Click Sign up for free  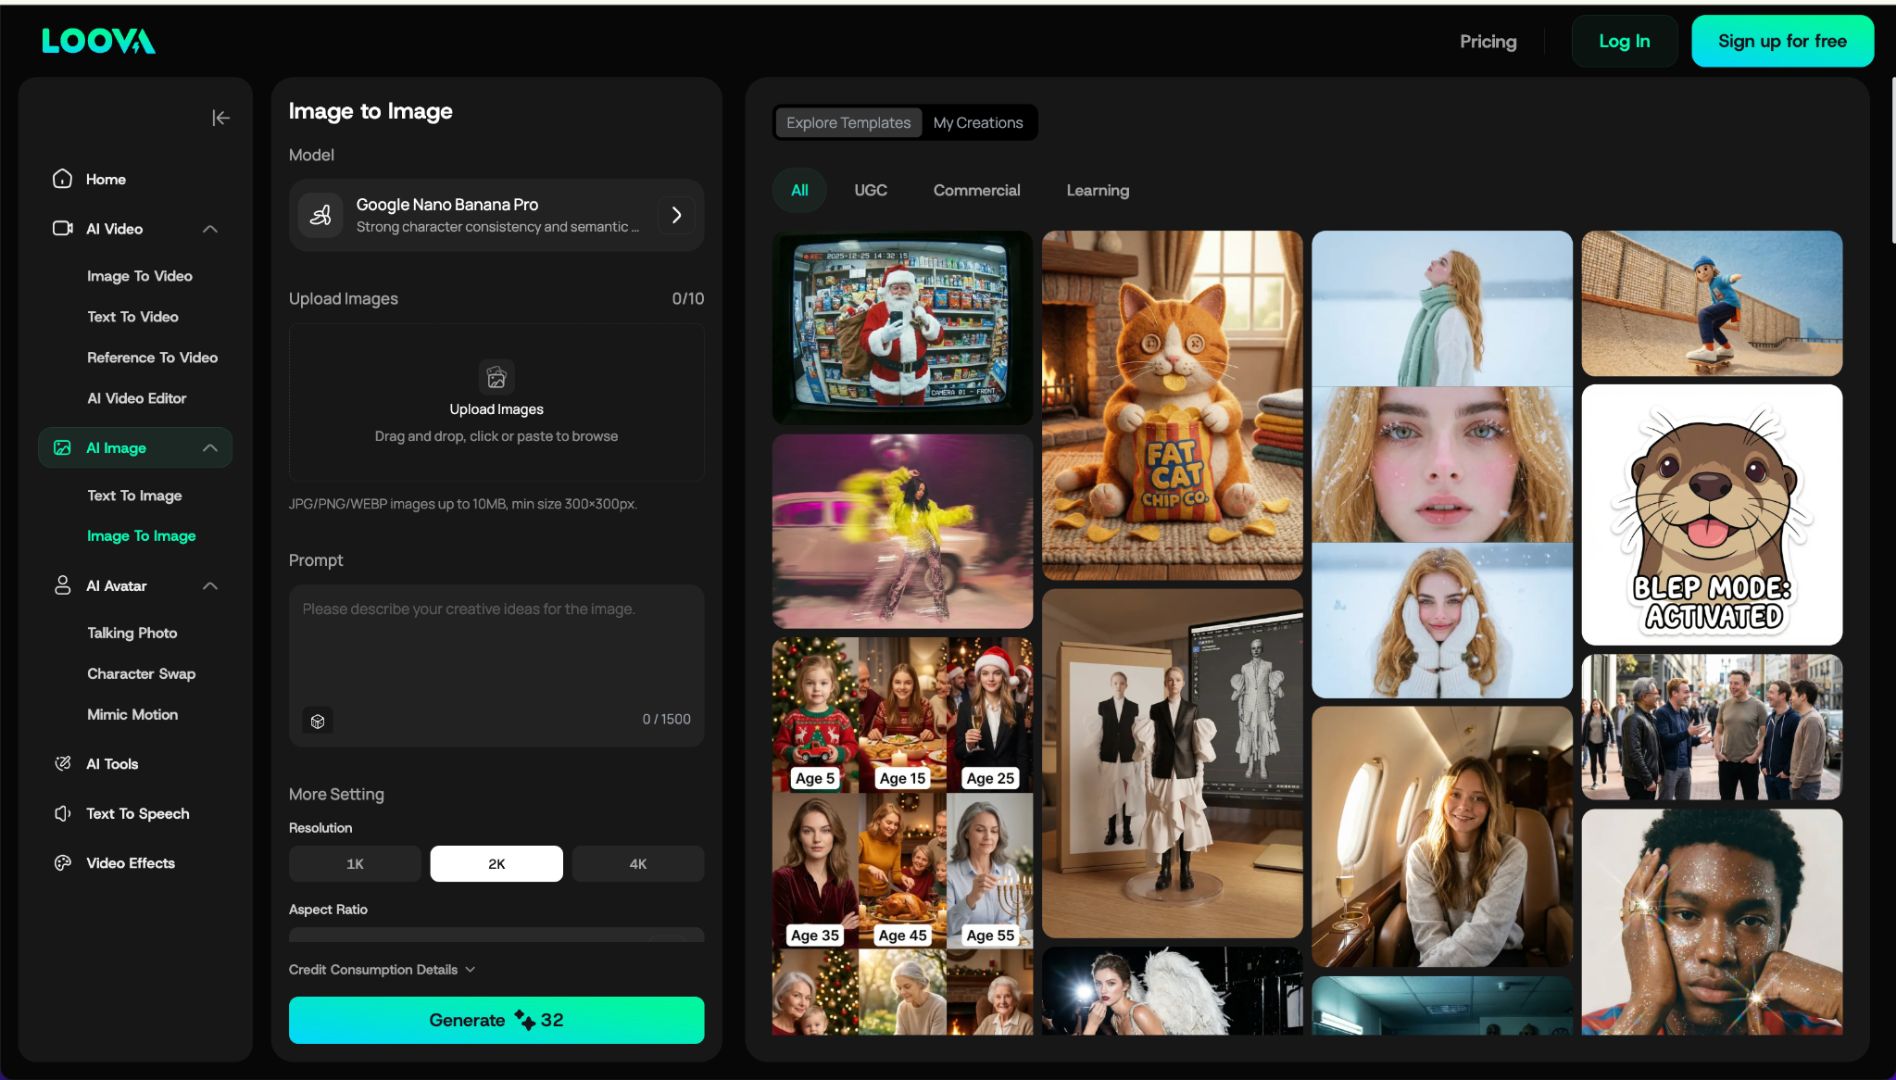(x=1782, y=41)
